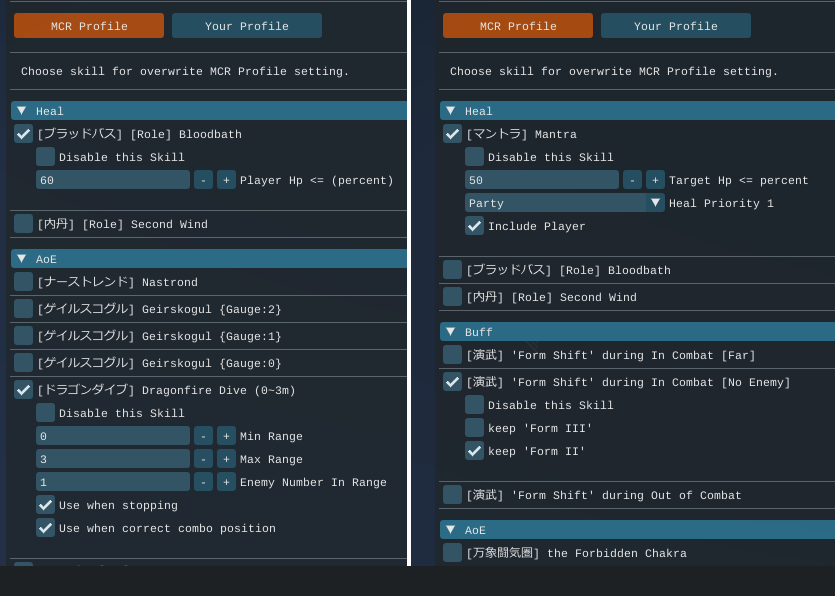
Task: Disable 'Use when stopping' option
Action: click(x=45, y=505)
